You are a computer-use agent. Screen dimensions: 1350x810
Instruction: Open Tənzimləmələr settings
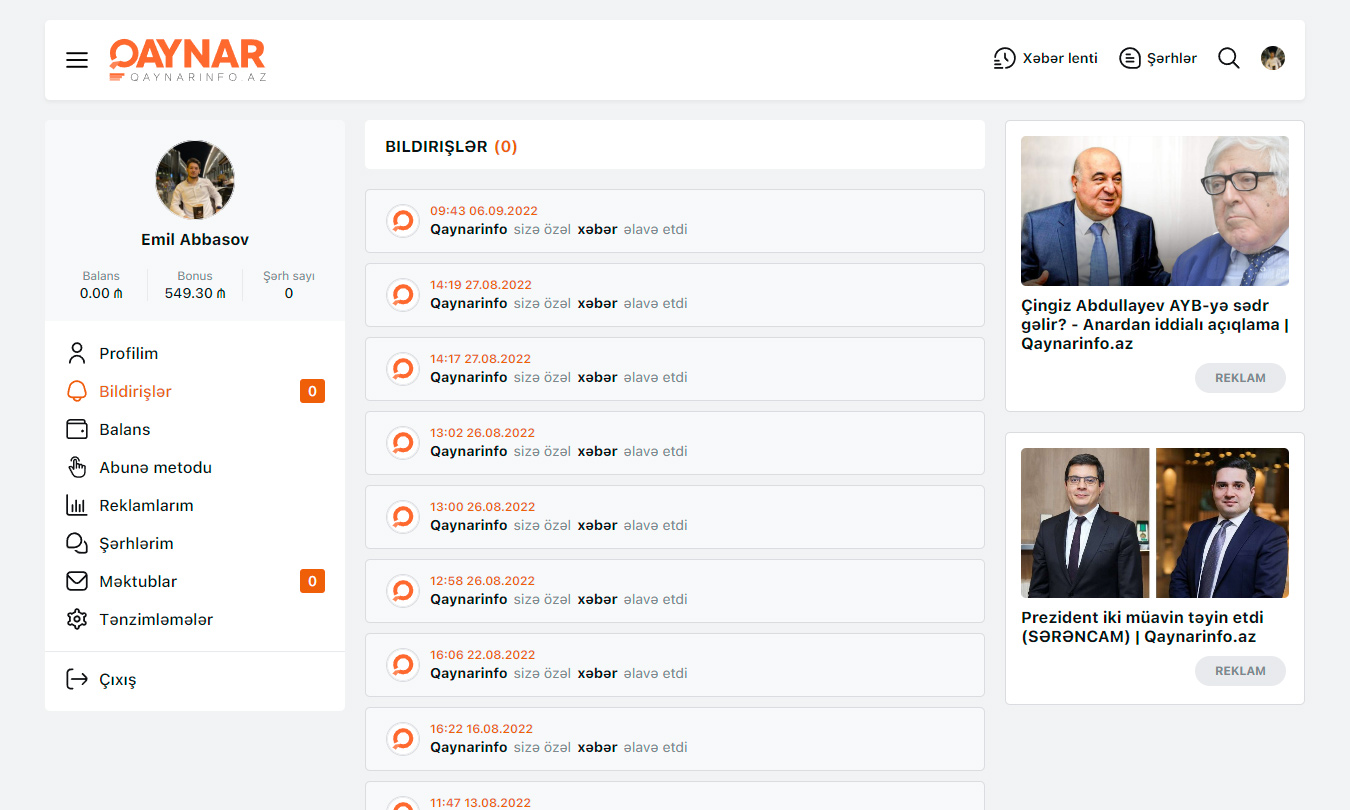click(155, 619)
